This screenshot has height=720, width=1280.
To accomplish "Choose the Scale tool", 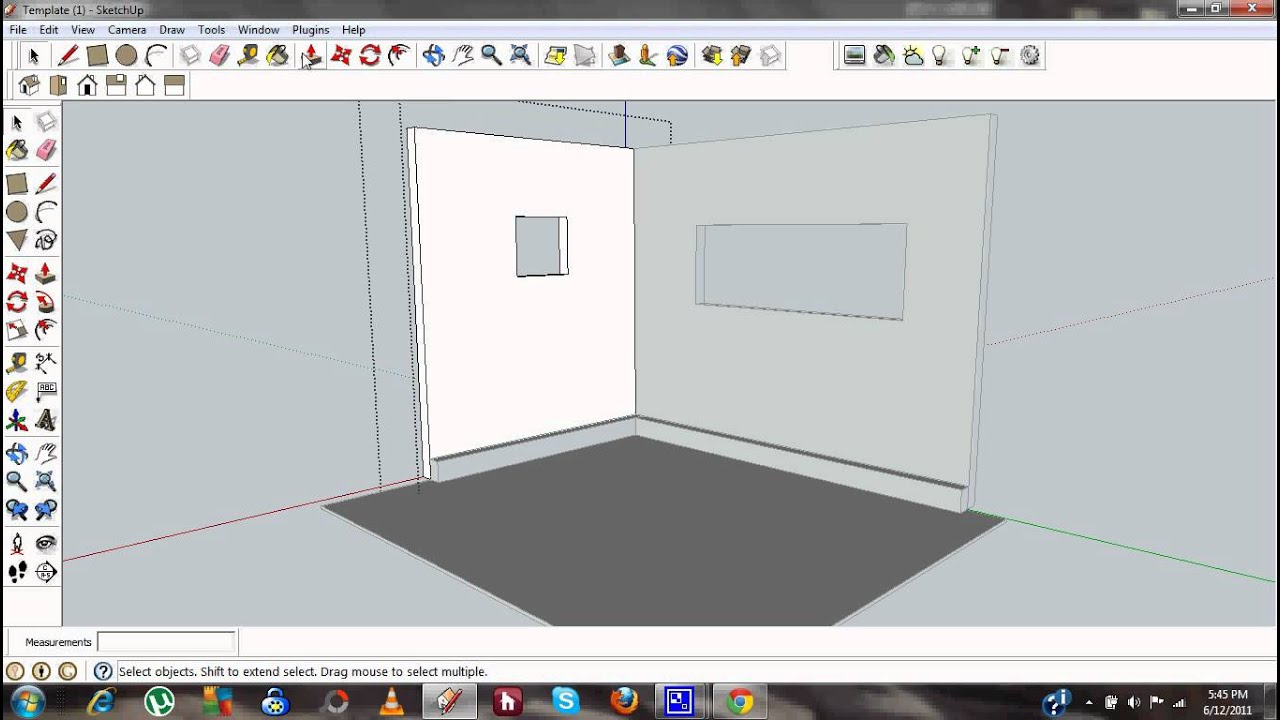I will point(17,330).
